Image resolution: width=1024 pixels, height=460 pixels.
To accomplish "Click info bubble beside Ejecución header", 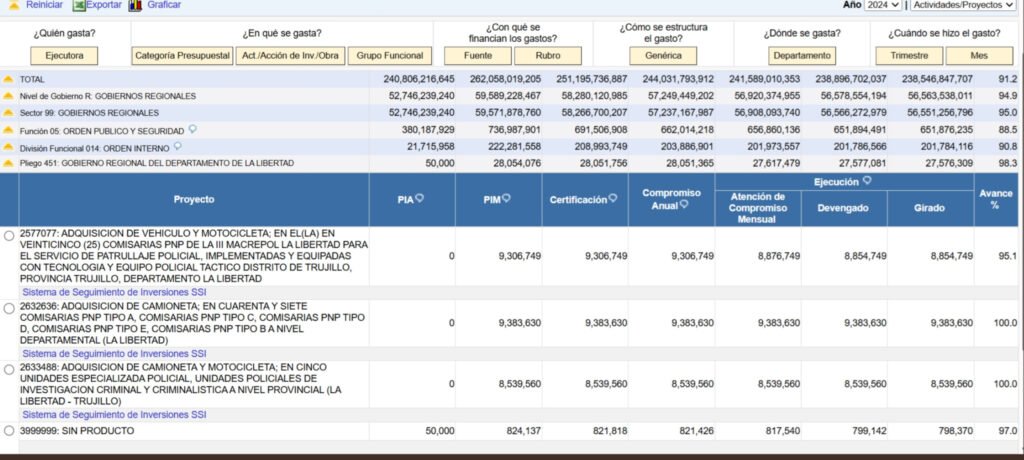I will click(867, 181).
